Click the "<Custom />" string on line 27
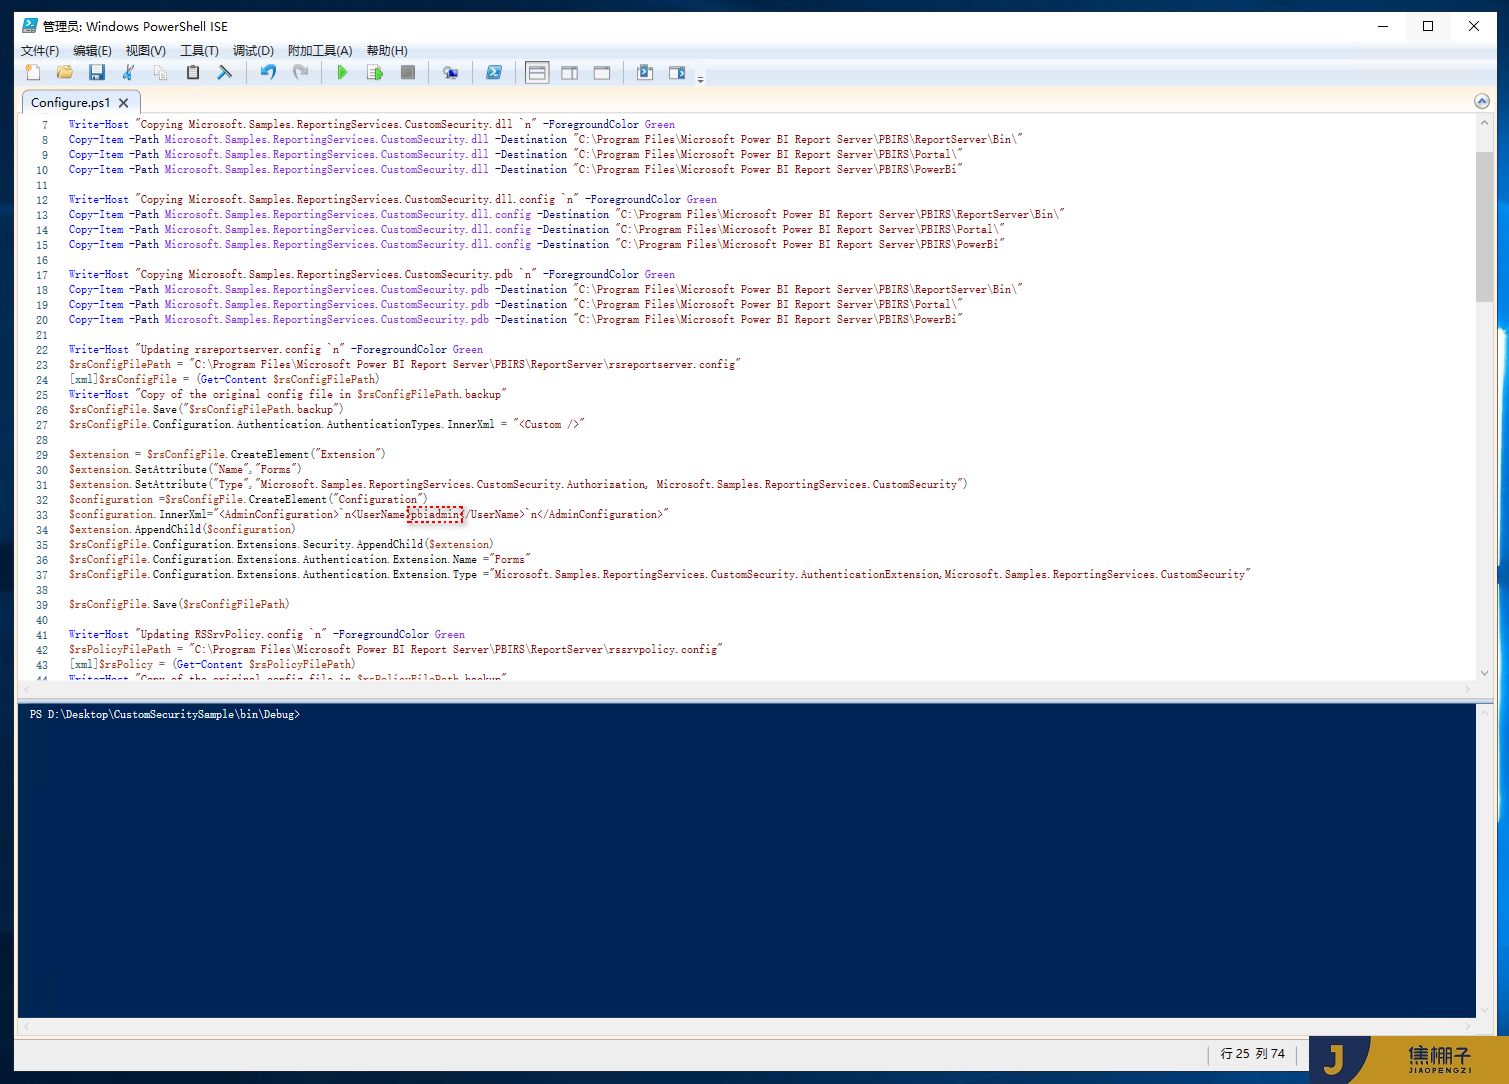 coord(549,425)
